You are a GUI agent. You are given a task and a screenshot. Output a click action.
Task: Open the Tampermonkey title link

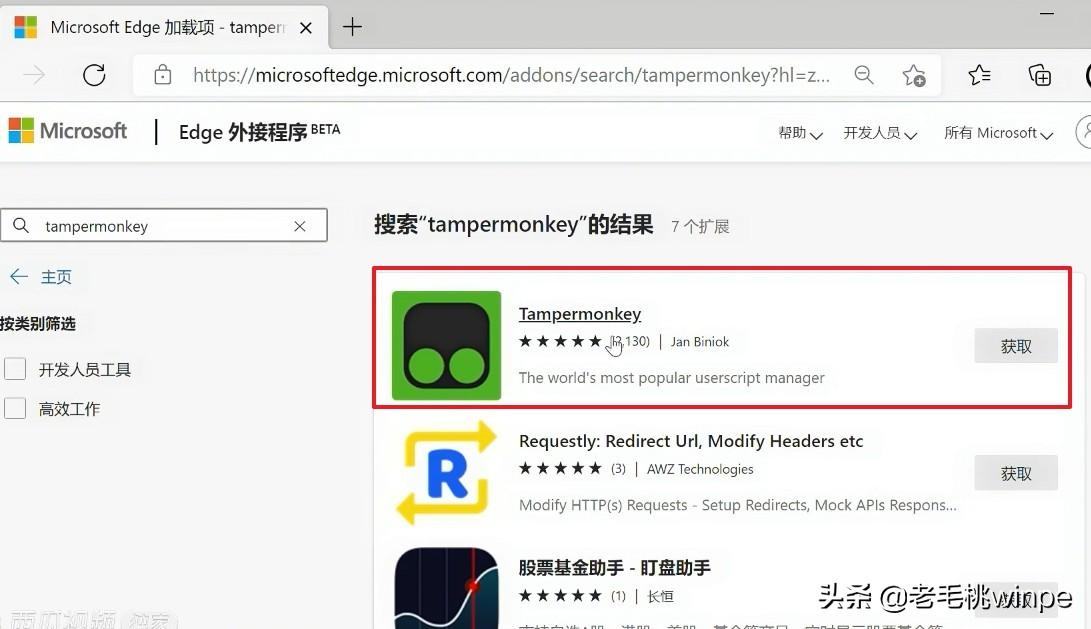click(580, 314)
